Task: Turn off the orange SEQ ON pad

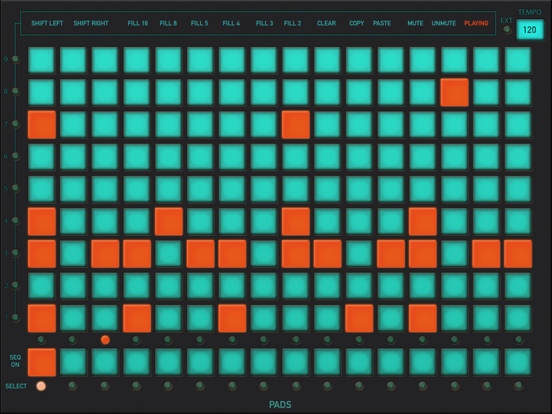Action: [x=42, y=362]
